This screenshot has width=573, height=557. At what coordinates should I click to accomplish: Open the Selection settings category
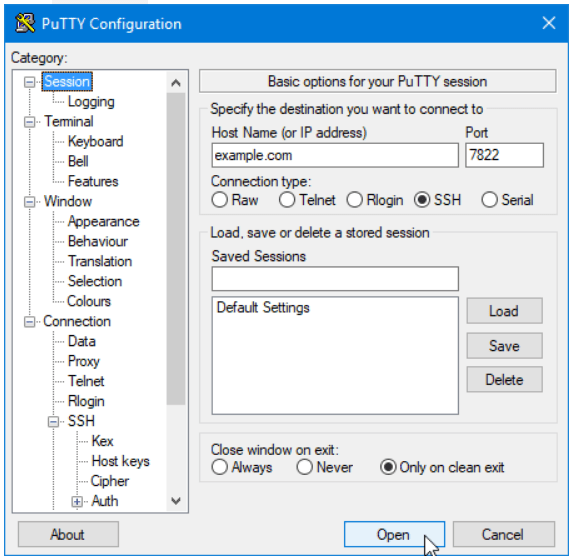(x=95, y=281)
